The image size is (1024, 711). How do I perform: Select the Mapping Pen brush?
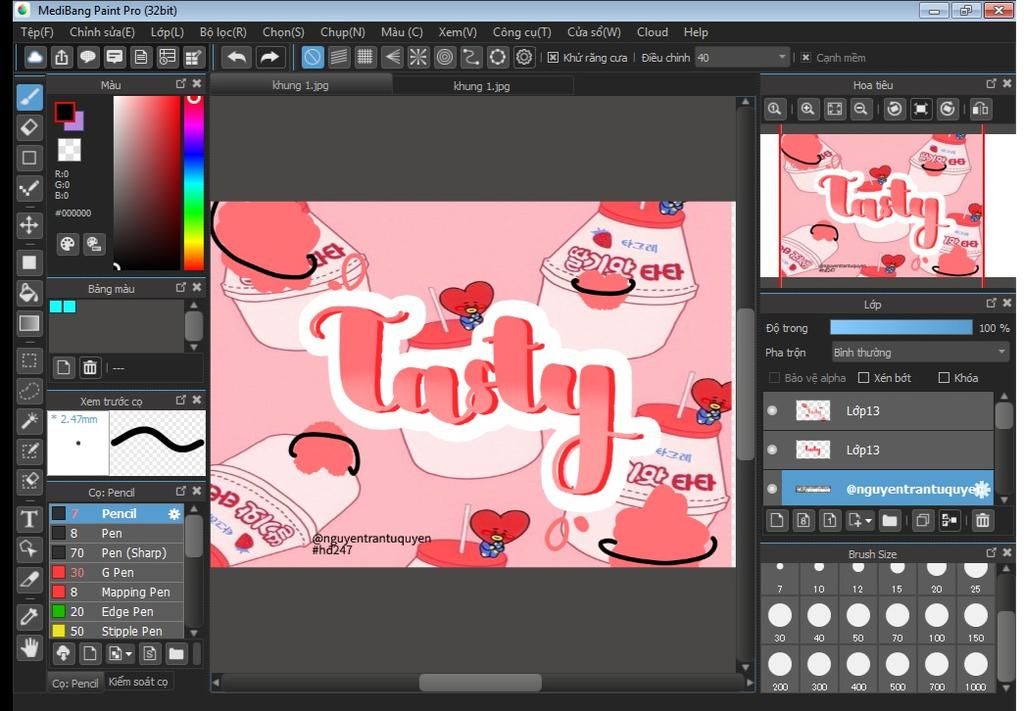point(117,592)
